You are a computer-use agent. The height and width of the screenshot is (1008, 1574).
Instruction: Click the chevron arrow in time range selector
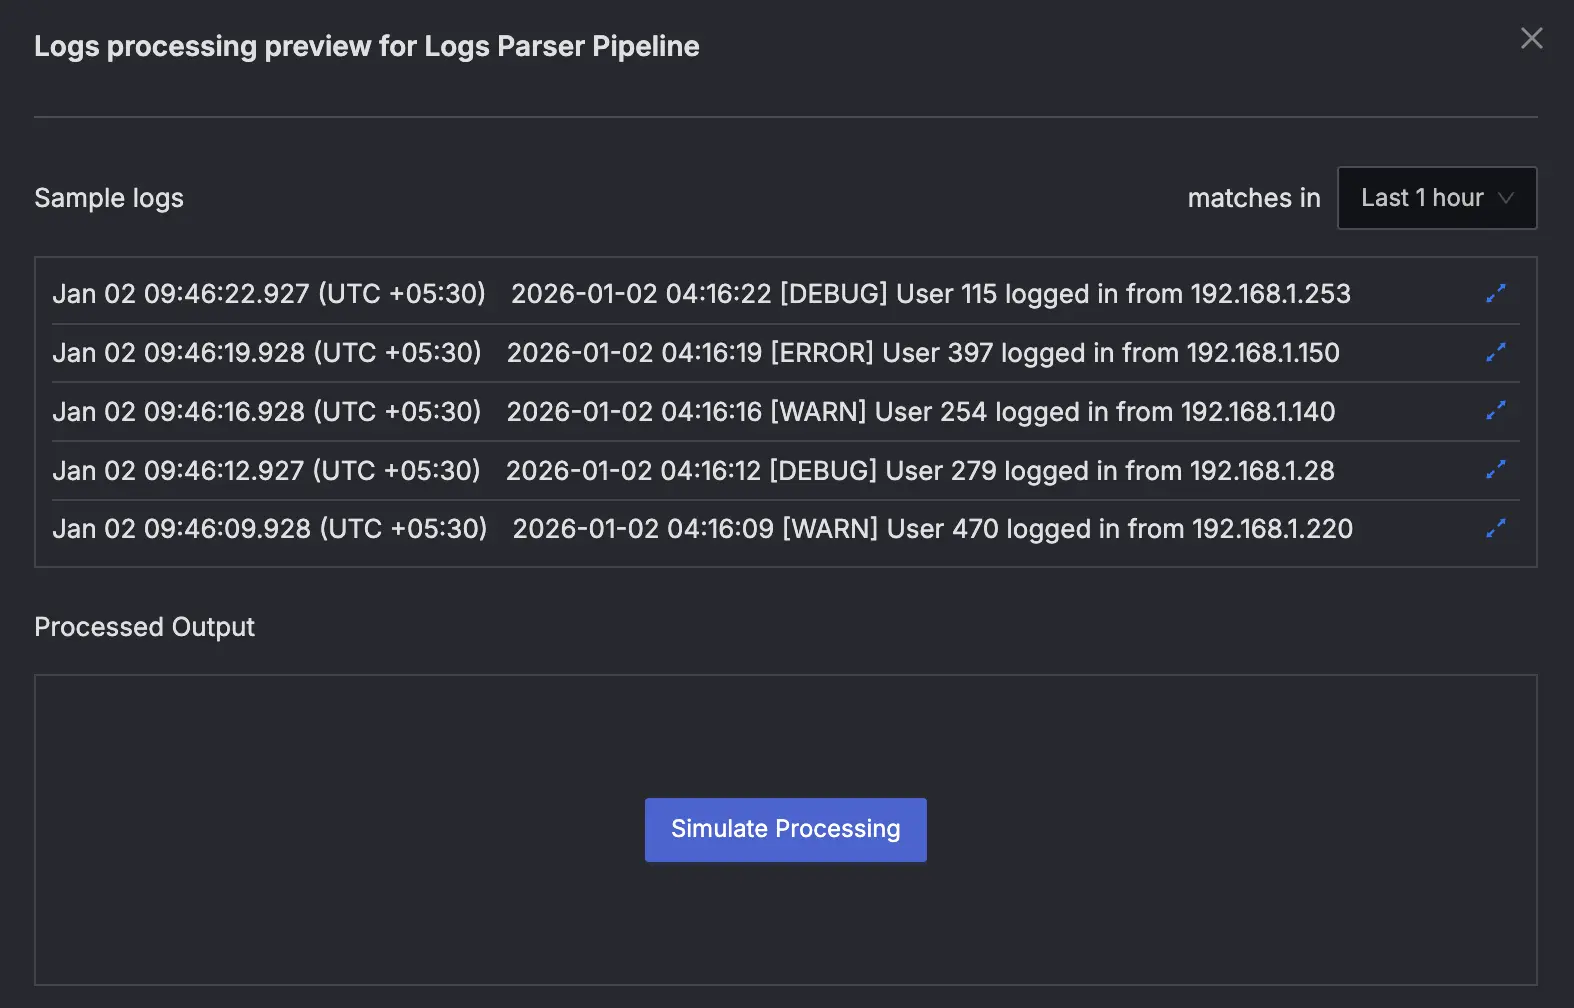tap(1505, 198)
